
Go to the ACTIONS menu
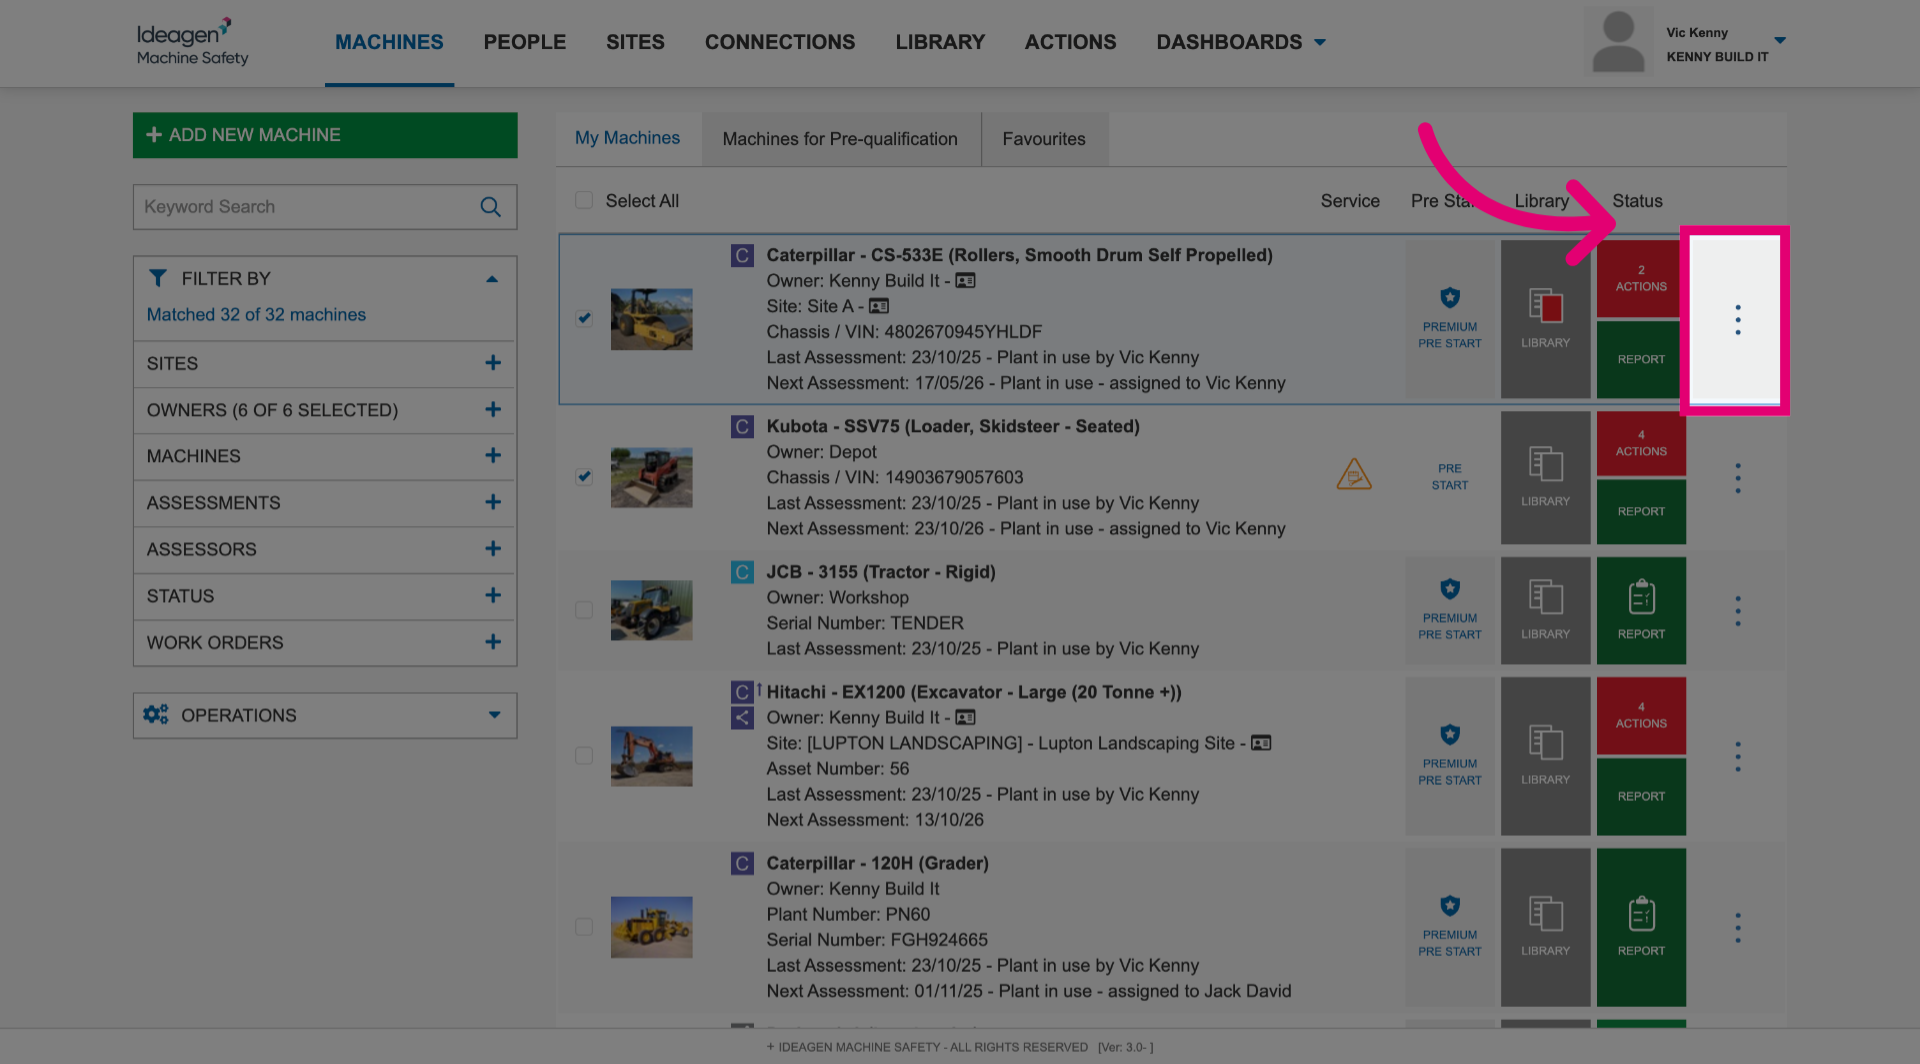(1070, 42)
